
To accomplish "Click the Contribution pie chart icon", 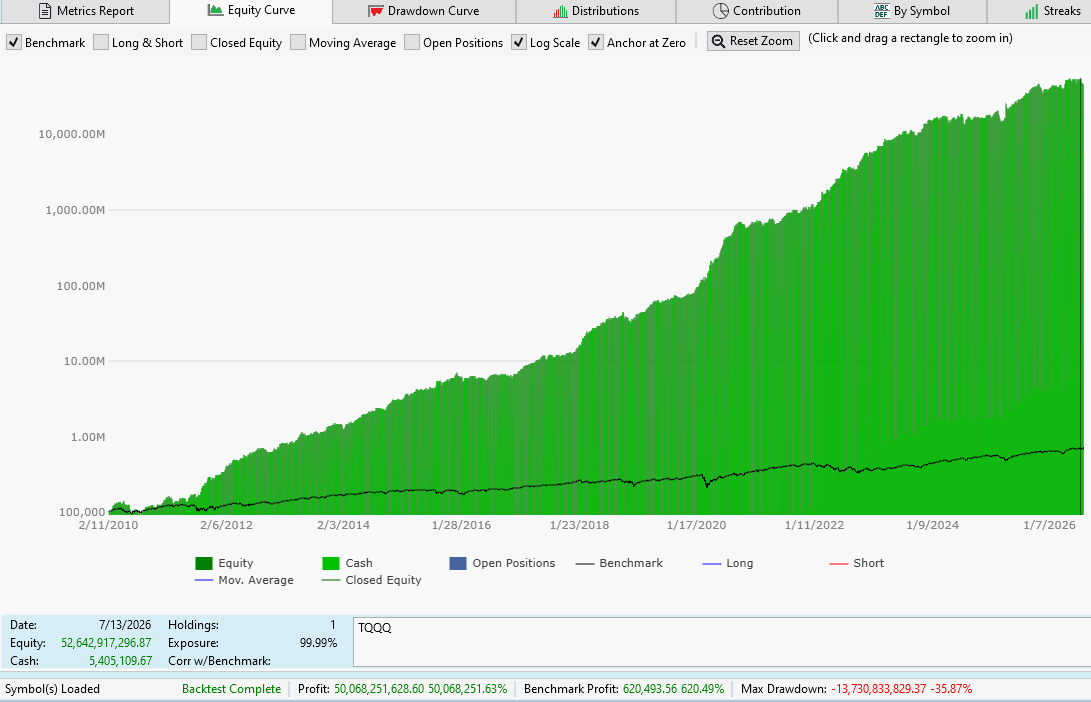I will tap(721, 11).
